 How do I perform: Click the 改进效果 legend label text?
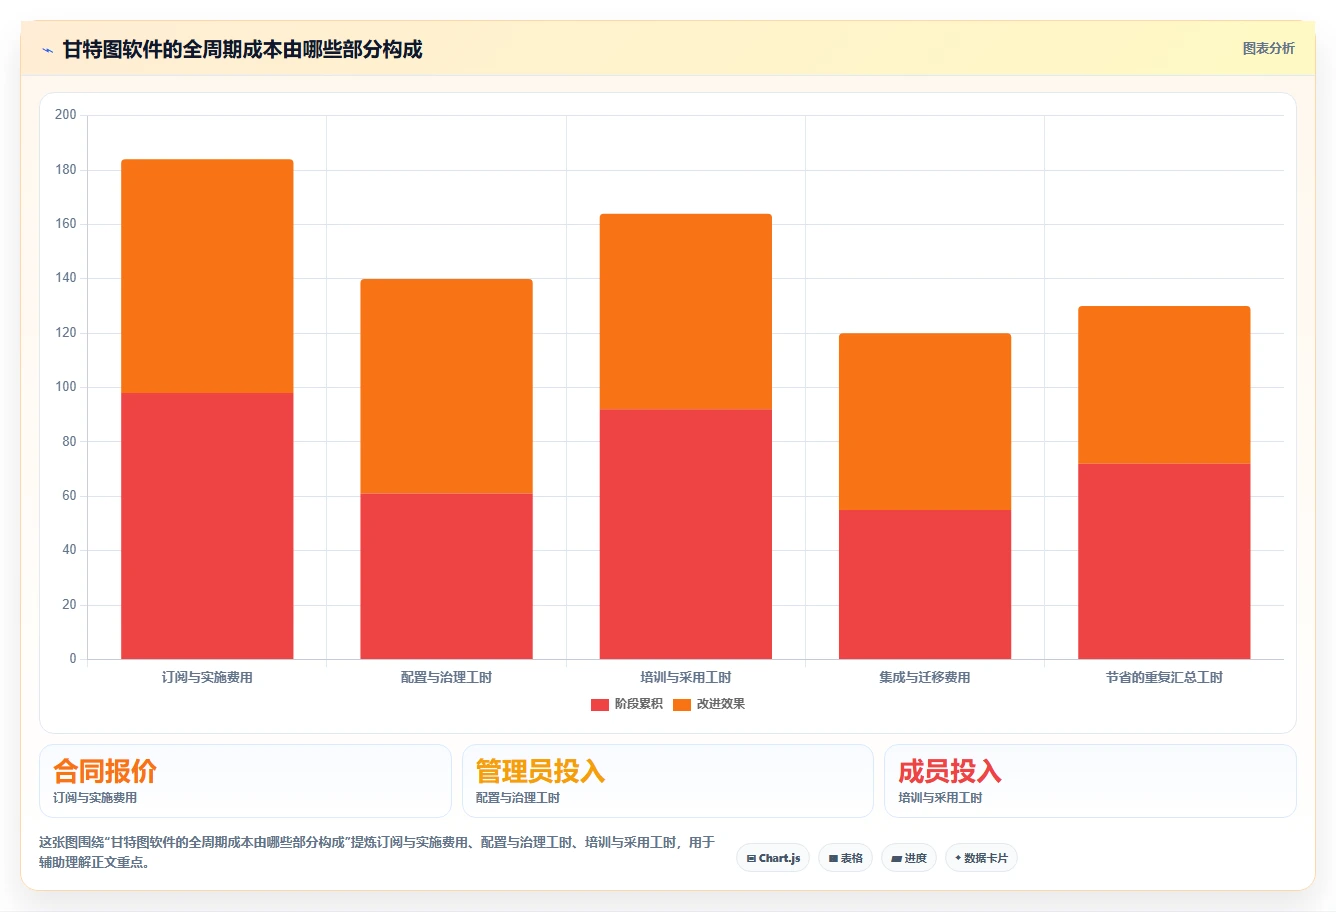click(721, 704)
